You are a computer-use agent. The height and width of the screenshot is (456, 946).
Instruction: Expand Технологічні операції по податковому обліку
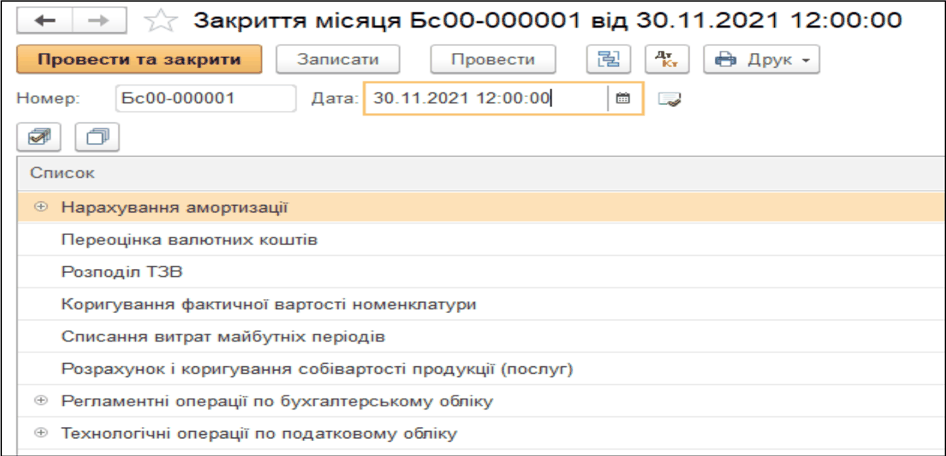point(40,432)
